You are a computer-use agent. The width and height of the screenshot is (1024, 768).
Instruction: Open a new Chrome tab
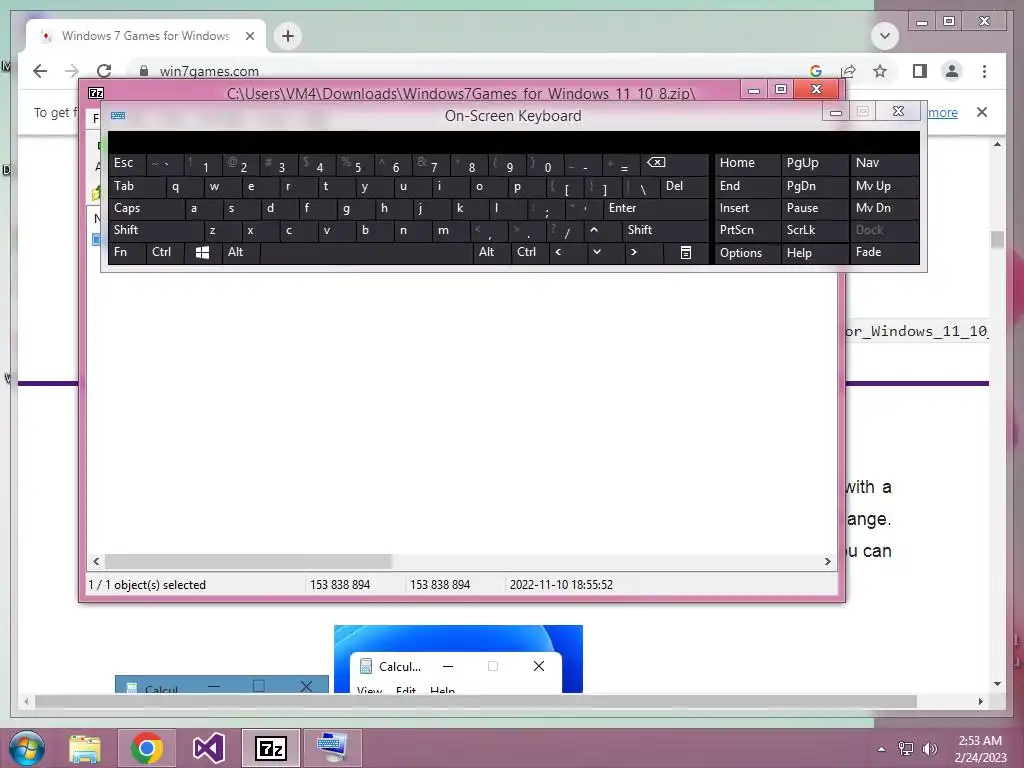pyautogui.click(x=288, y=36)
